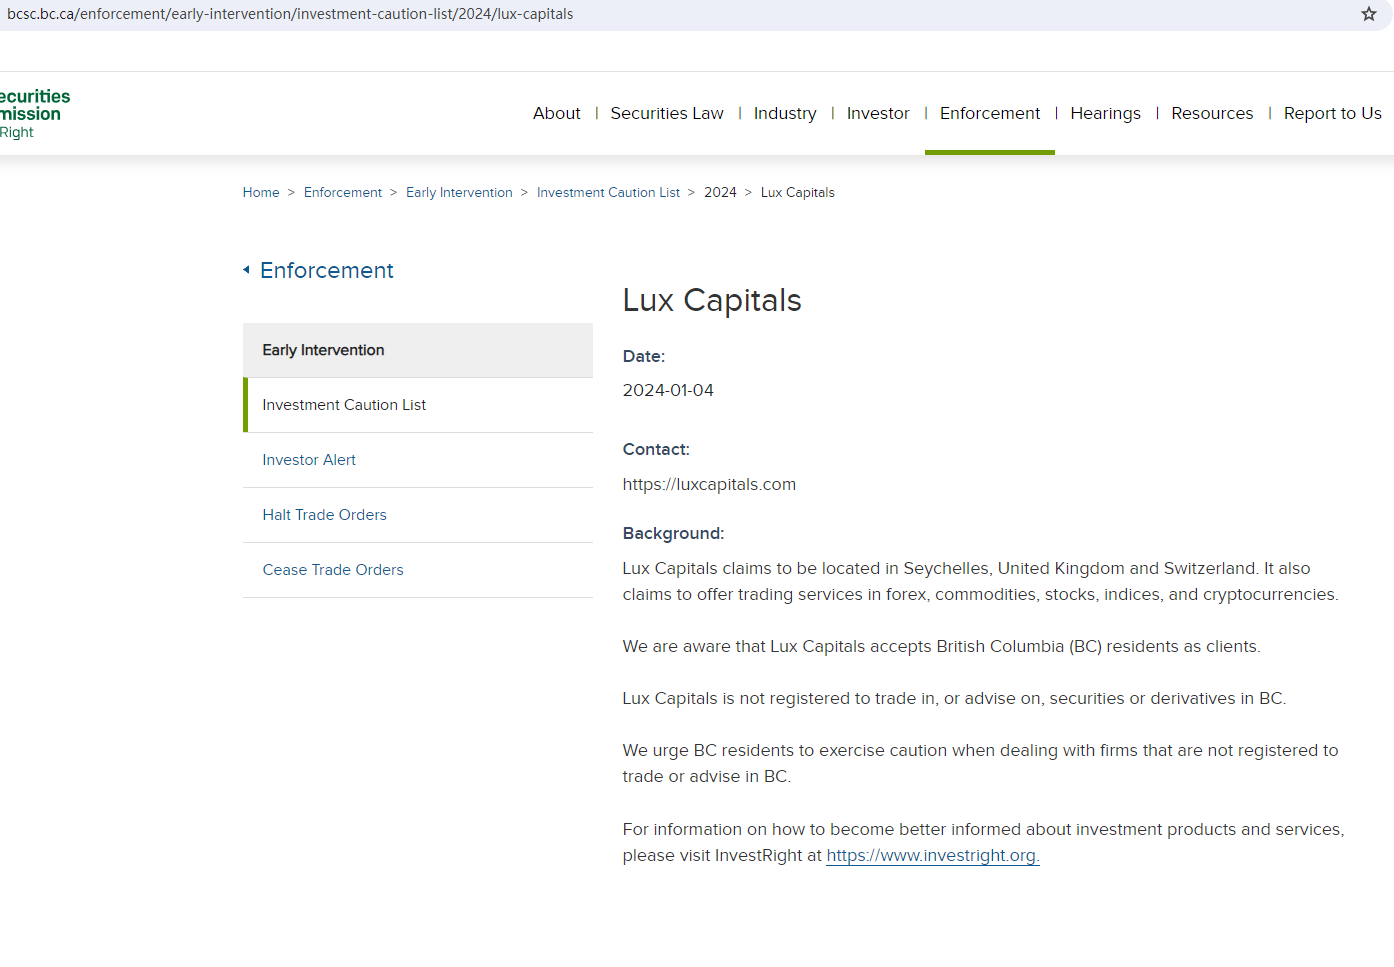The height and width of the screenshot is (967, 1394).
Task: Click the Background: label
Action: (x=673, y=533)
